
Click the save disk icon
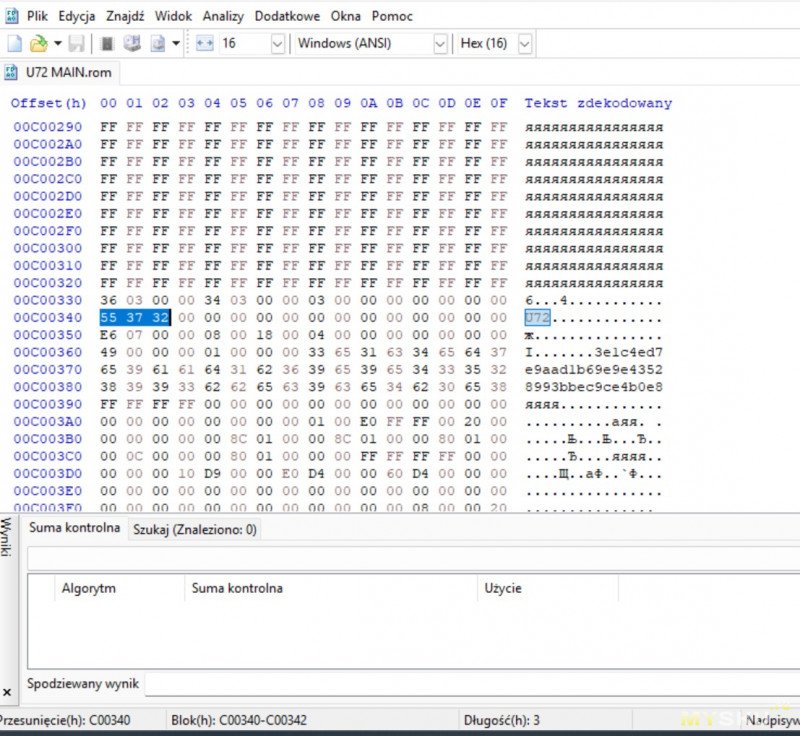click(x=77, y=44)
